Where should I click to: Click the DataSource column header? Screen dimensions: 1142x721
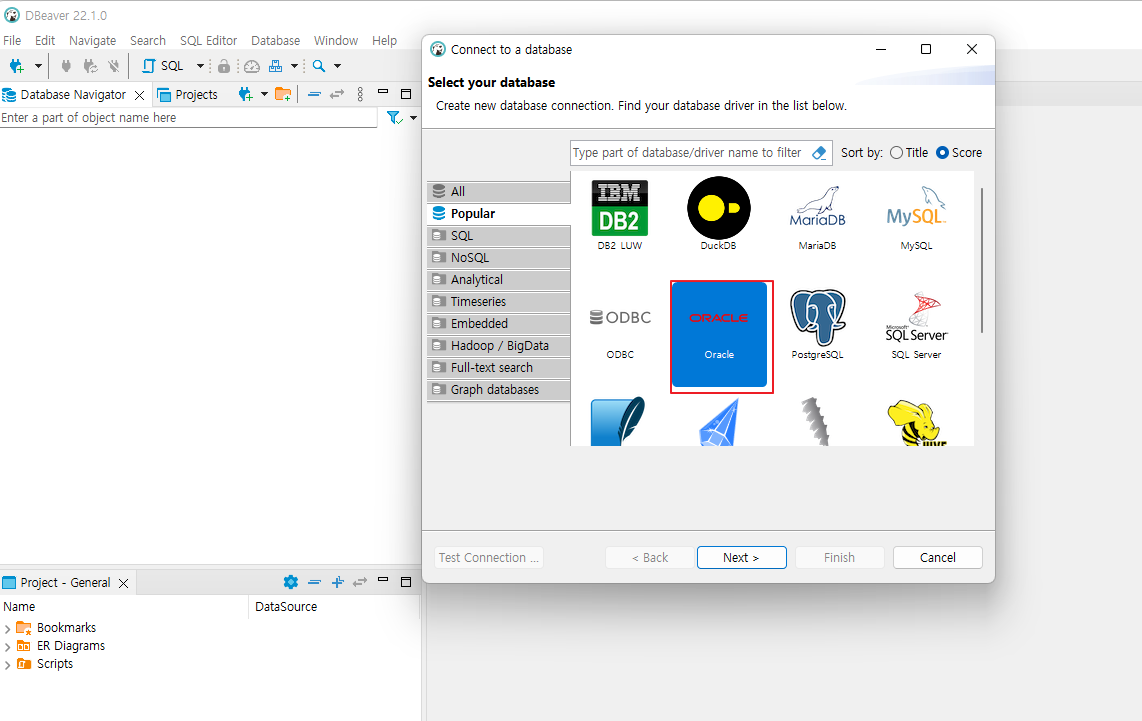point(286,607)
